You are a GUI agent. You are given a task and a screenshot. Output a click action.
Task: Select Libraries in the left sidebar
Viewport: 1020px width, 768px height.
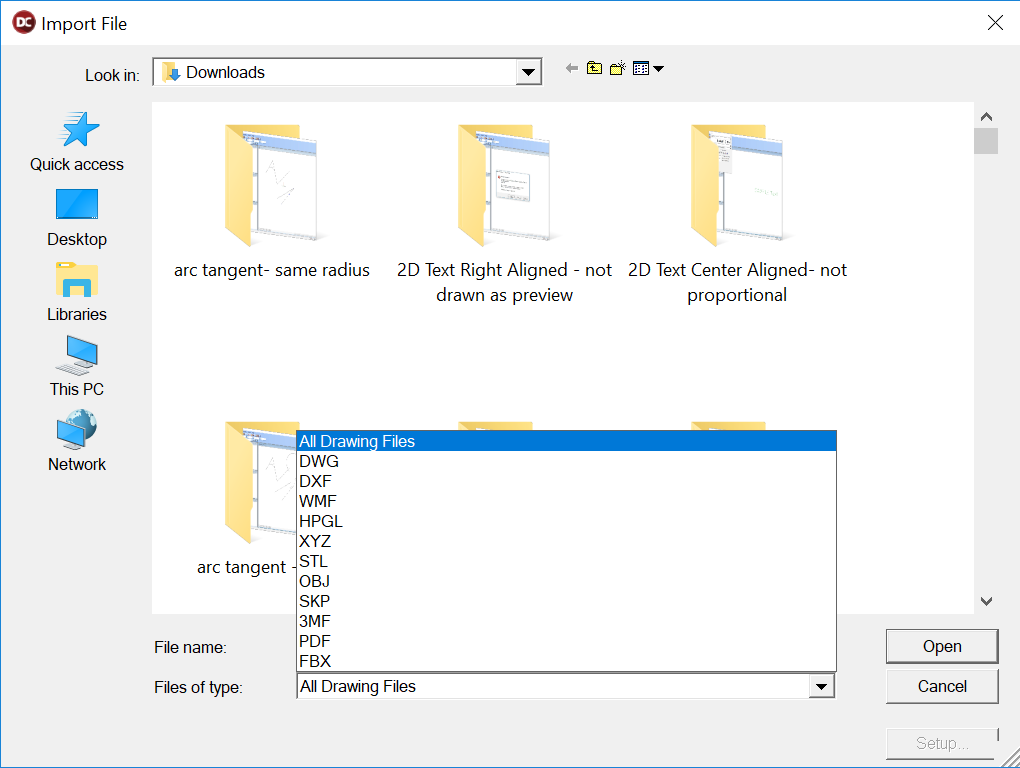[77, 292]
